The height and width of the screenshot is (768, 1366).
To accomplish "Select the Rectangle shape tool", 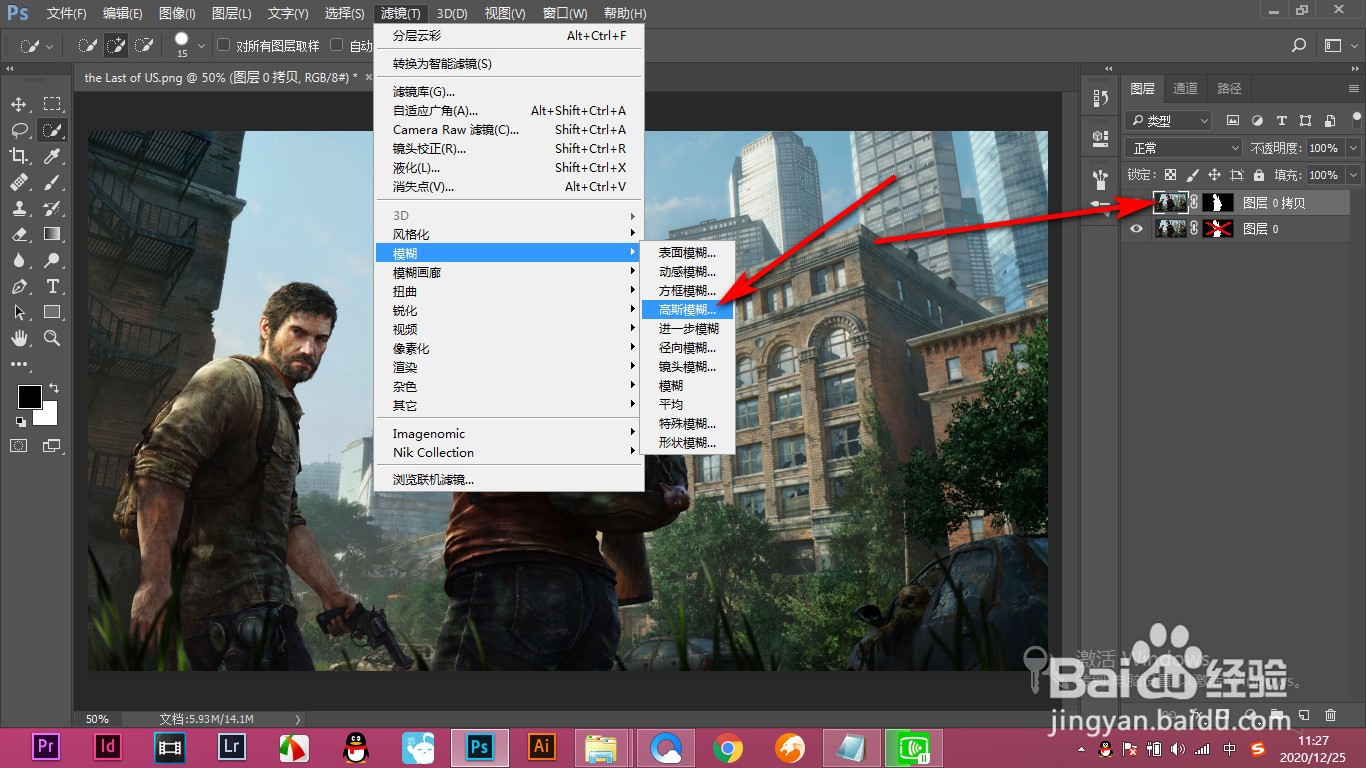I will [x=52, y=312].
